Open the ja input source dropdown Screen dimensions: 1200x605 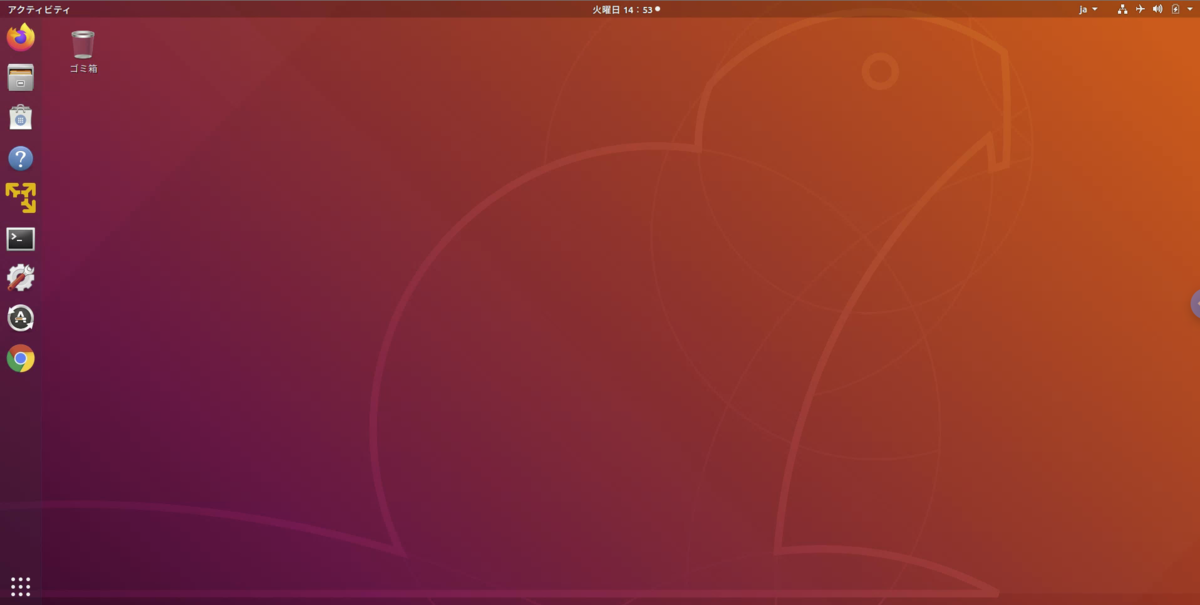[x=1088, y=9]
